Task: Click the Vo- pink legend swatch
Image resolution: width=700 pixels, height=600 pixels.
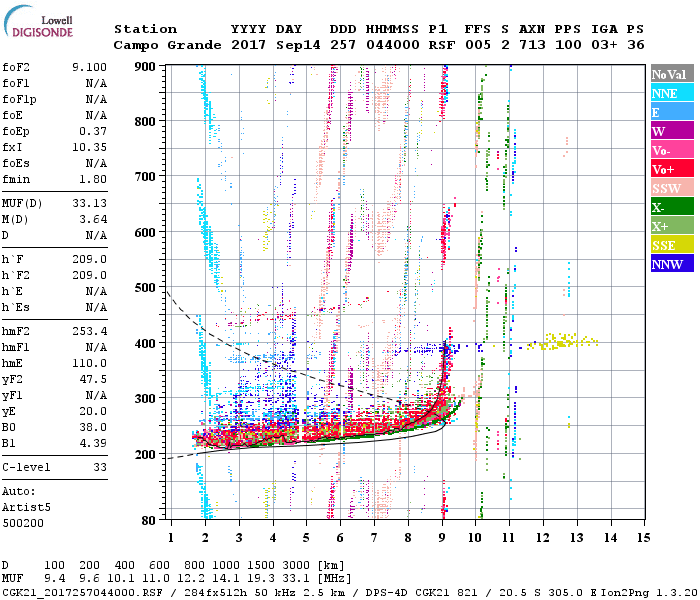Action: pyautogui.click(x=672, y=150)
